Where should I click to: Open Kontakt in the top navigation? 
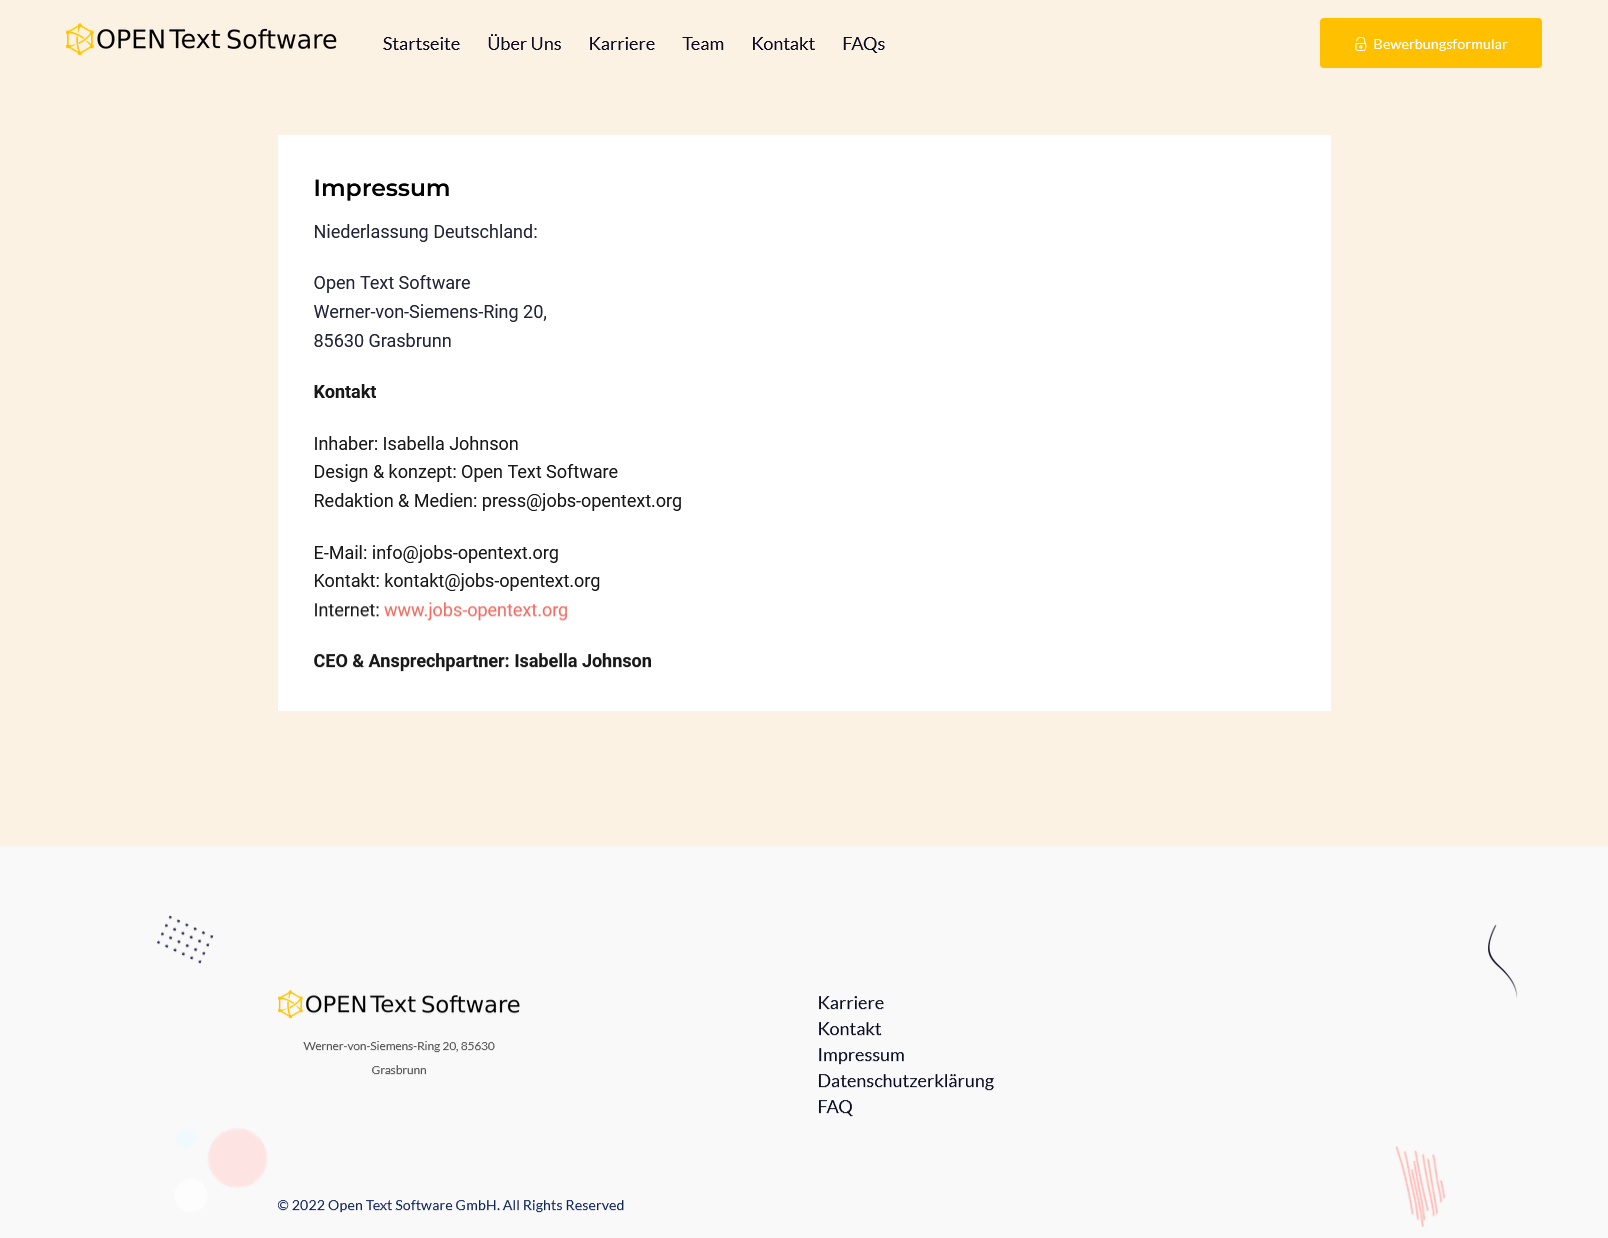click(783, 44)
